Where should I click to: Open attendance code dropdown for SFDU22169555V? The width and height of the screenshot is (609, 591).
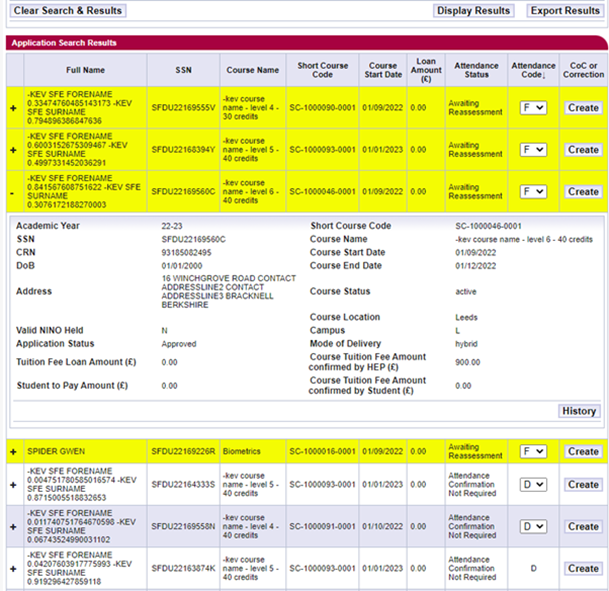click(532, 108)
